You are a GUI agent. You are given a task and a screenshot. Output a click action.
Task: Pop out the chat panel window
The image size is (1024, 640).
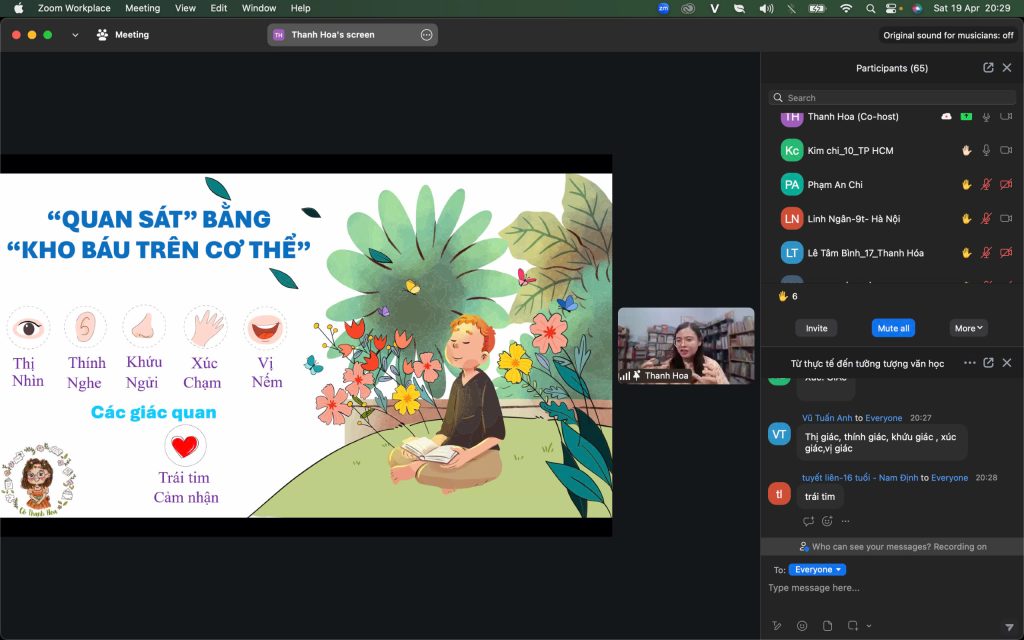pos(988,363)
